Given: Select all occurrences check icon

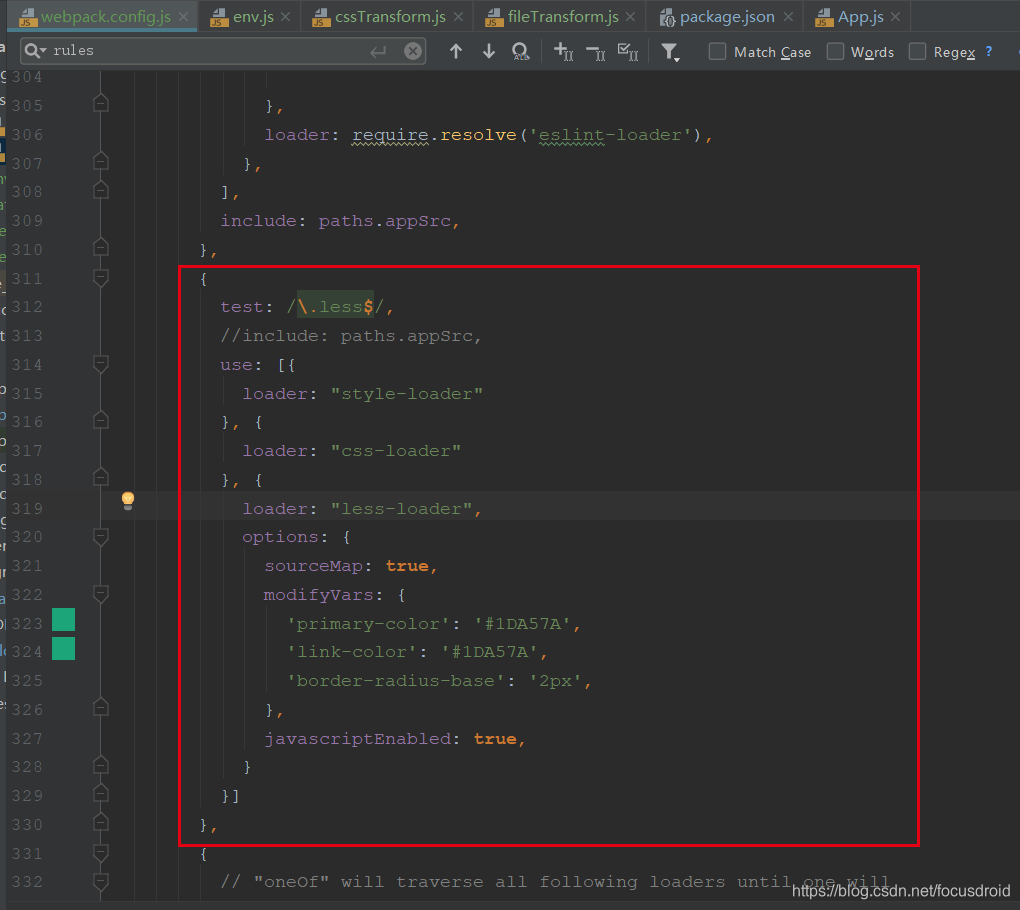Looking at the screenshot, I should [x=628, y=51].
